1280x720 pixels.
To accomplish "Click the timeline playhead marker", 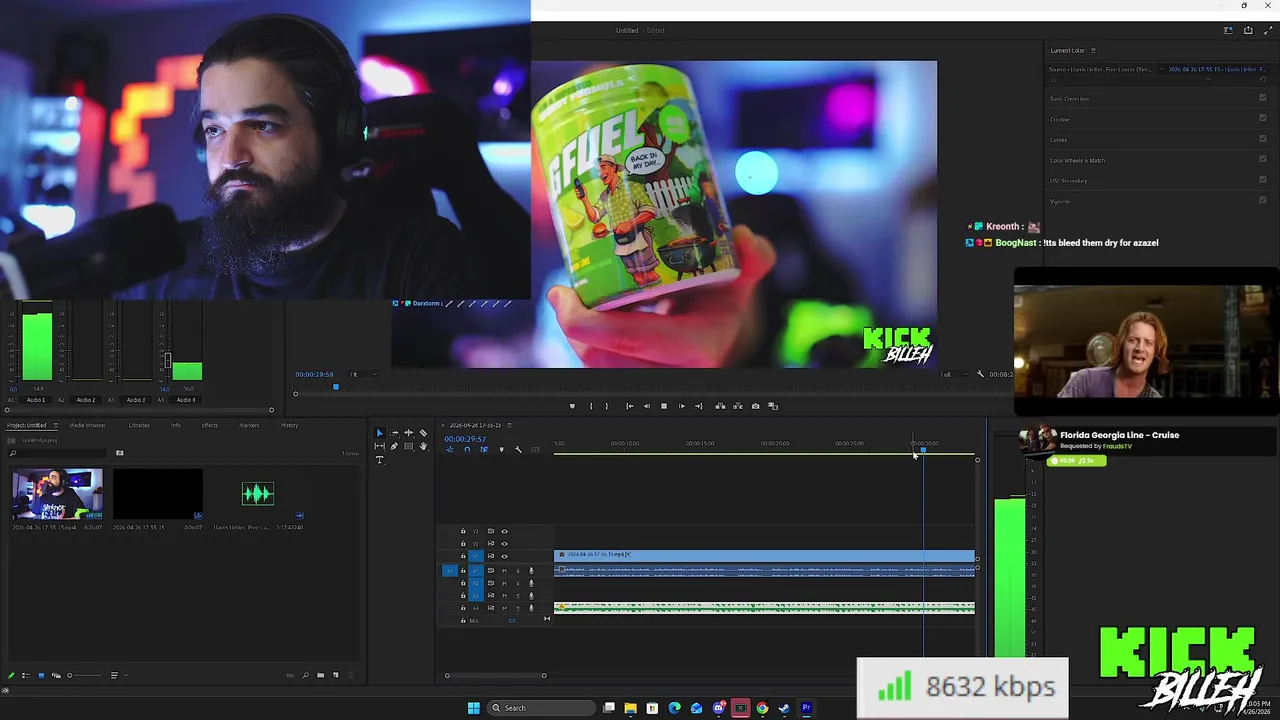I will 923,449.
